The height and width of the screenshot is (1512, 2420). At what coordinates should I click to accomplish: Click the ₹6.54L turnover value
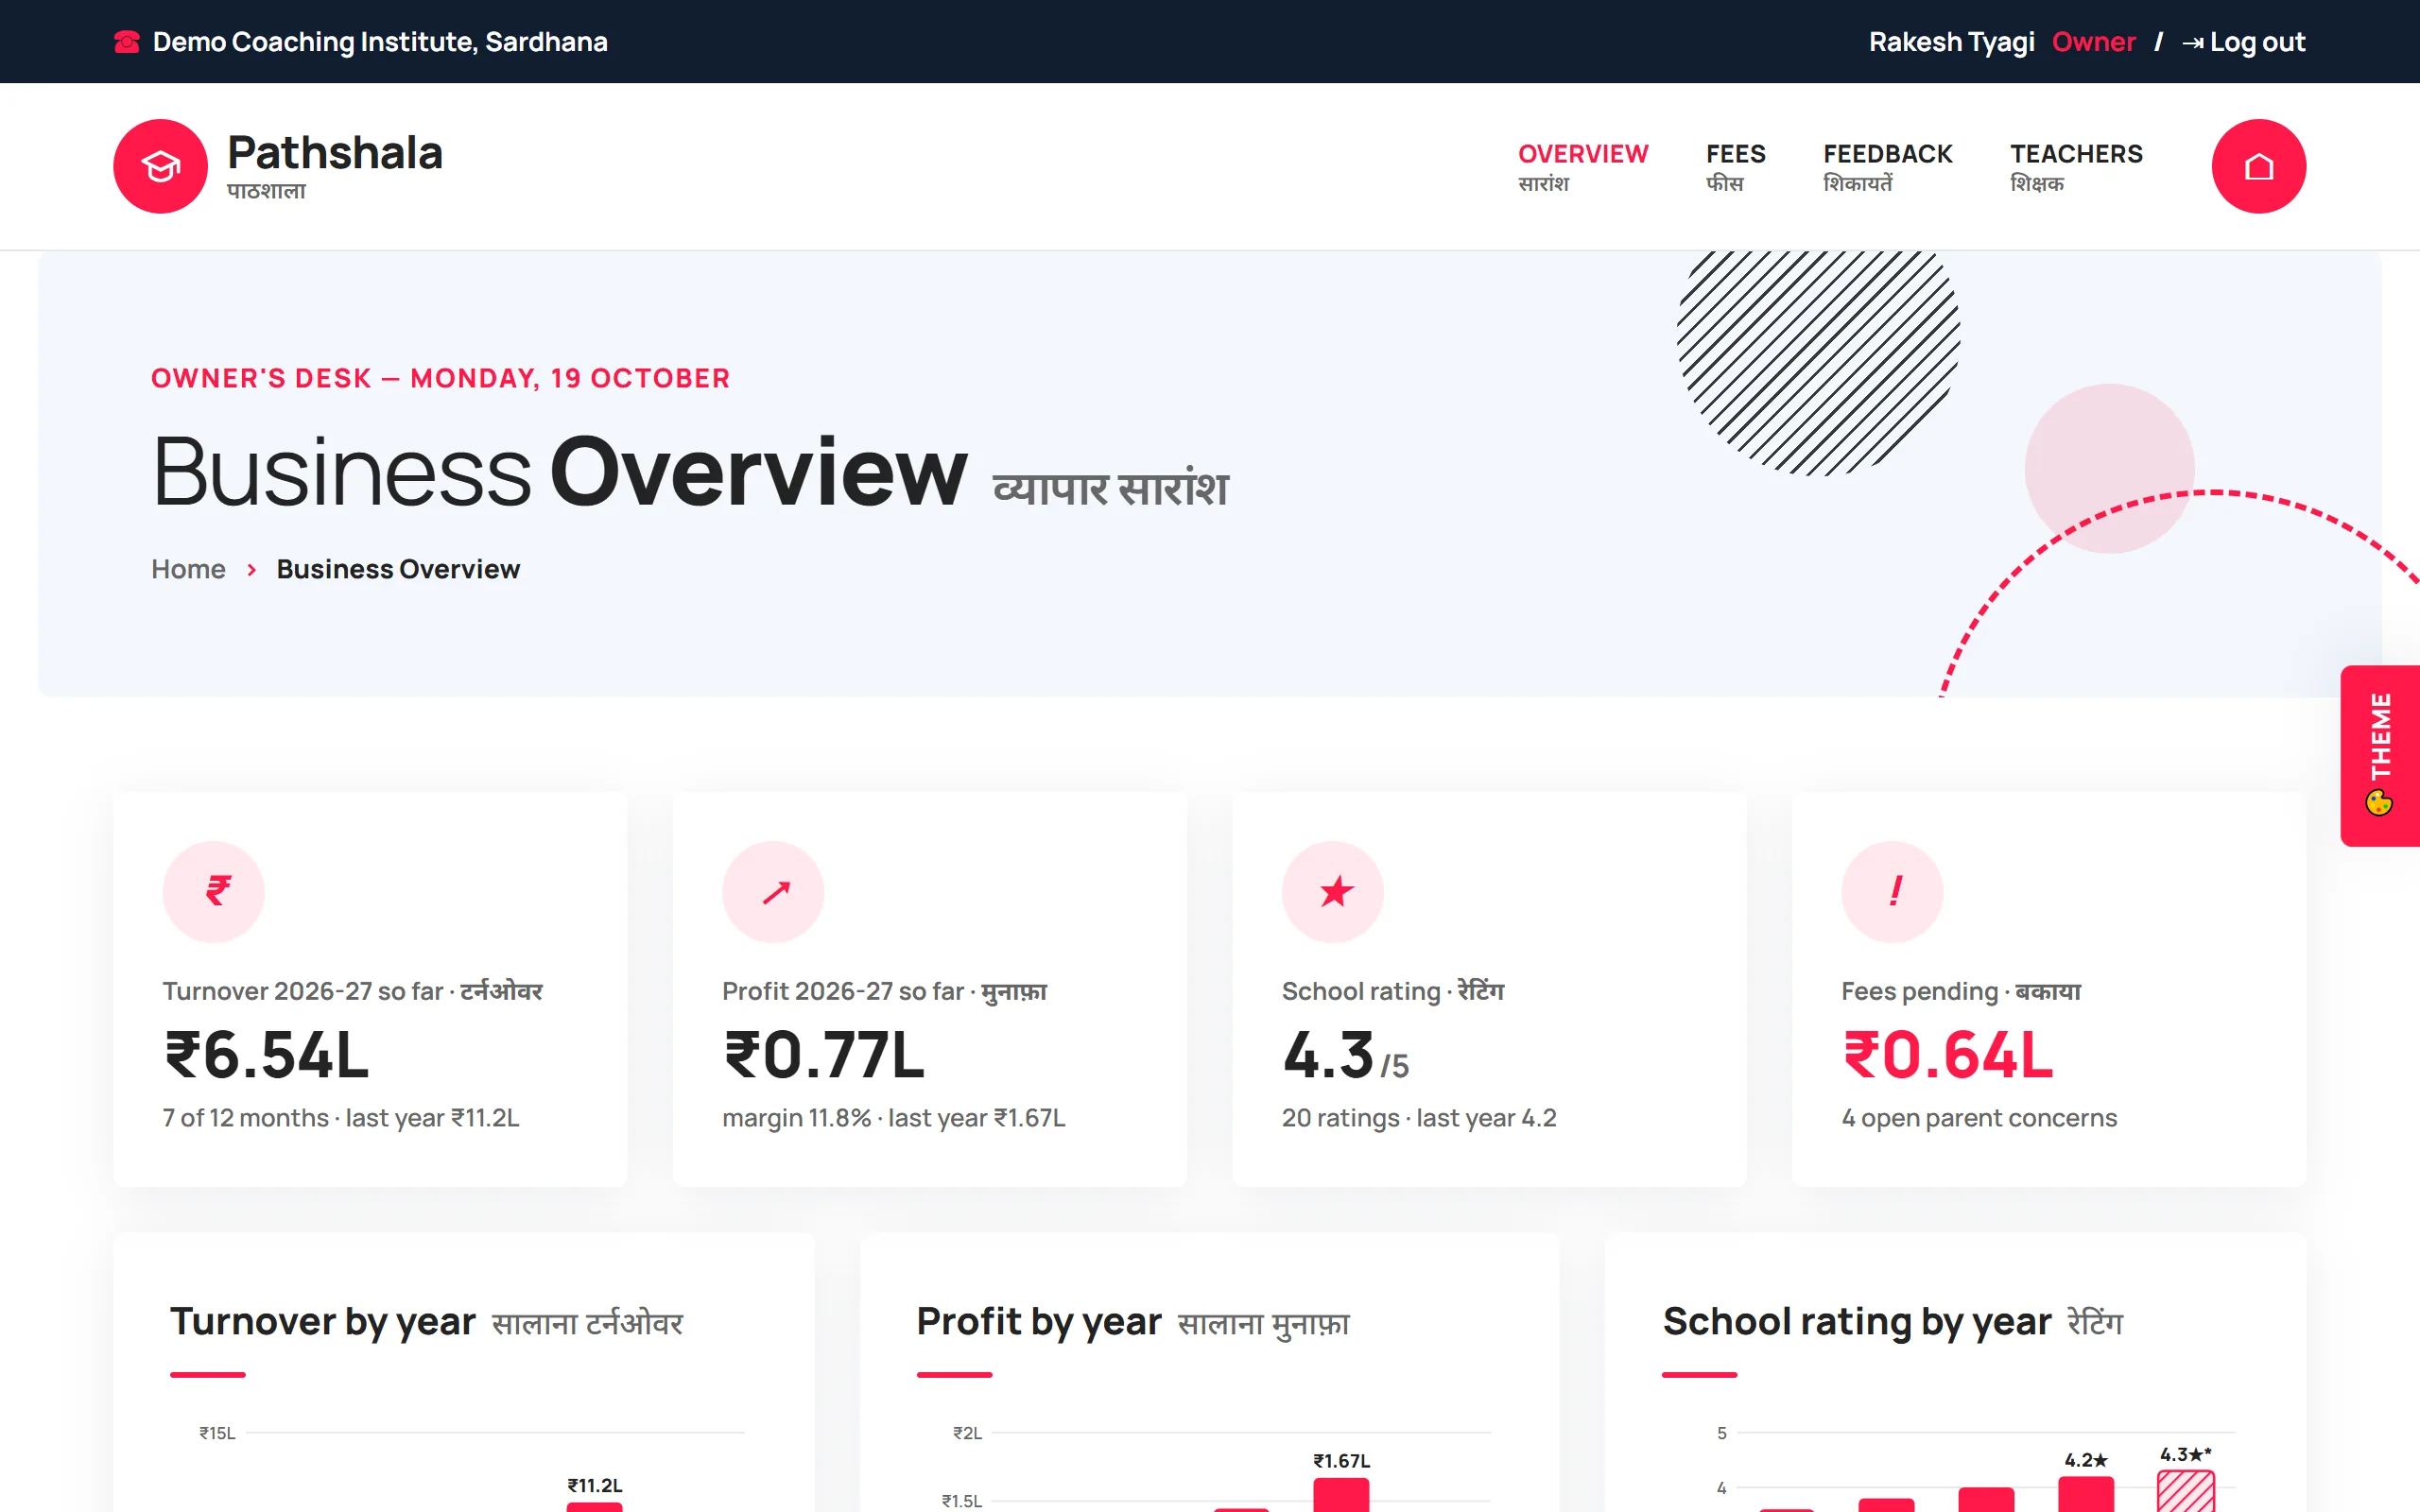[x=267, y=1055]
